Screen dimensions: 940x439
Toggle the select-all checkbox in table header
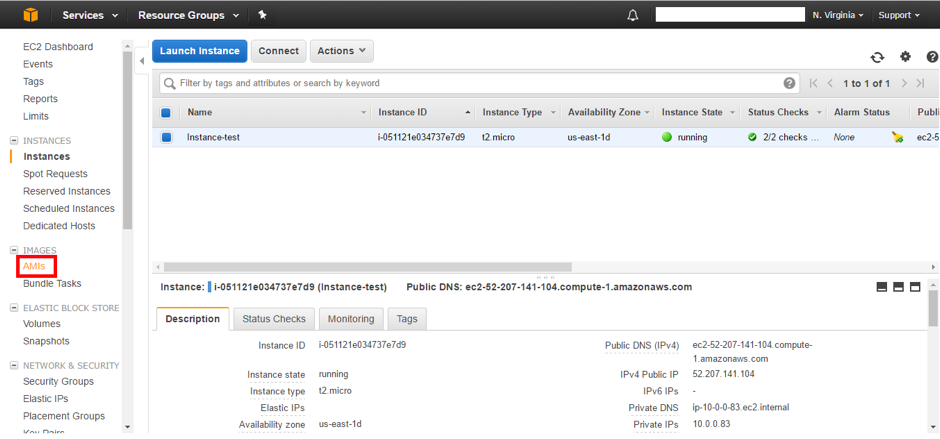click(x=166, y=113)
